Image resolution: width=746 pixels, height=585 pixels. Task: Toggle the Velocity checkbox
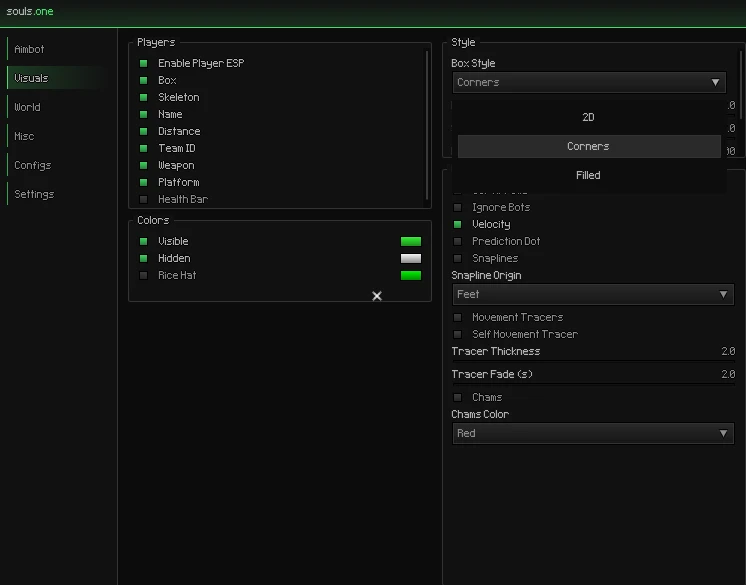[x=458, y=224]
